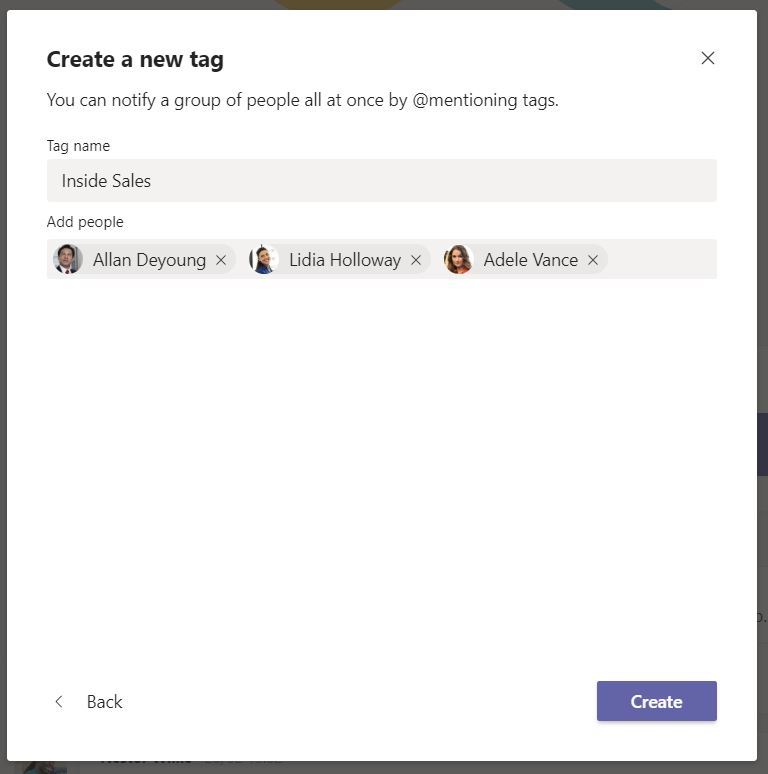768x774 pixels.
Task: Select the Adele Vance name chip
Action: click(530, 260)
